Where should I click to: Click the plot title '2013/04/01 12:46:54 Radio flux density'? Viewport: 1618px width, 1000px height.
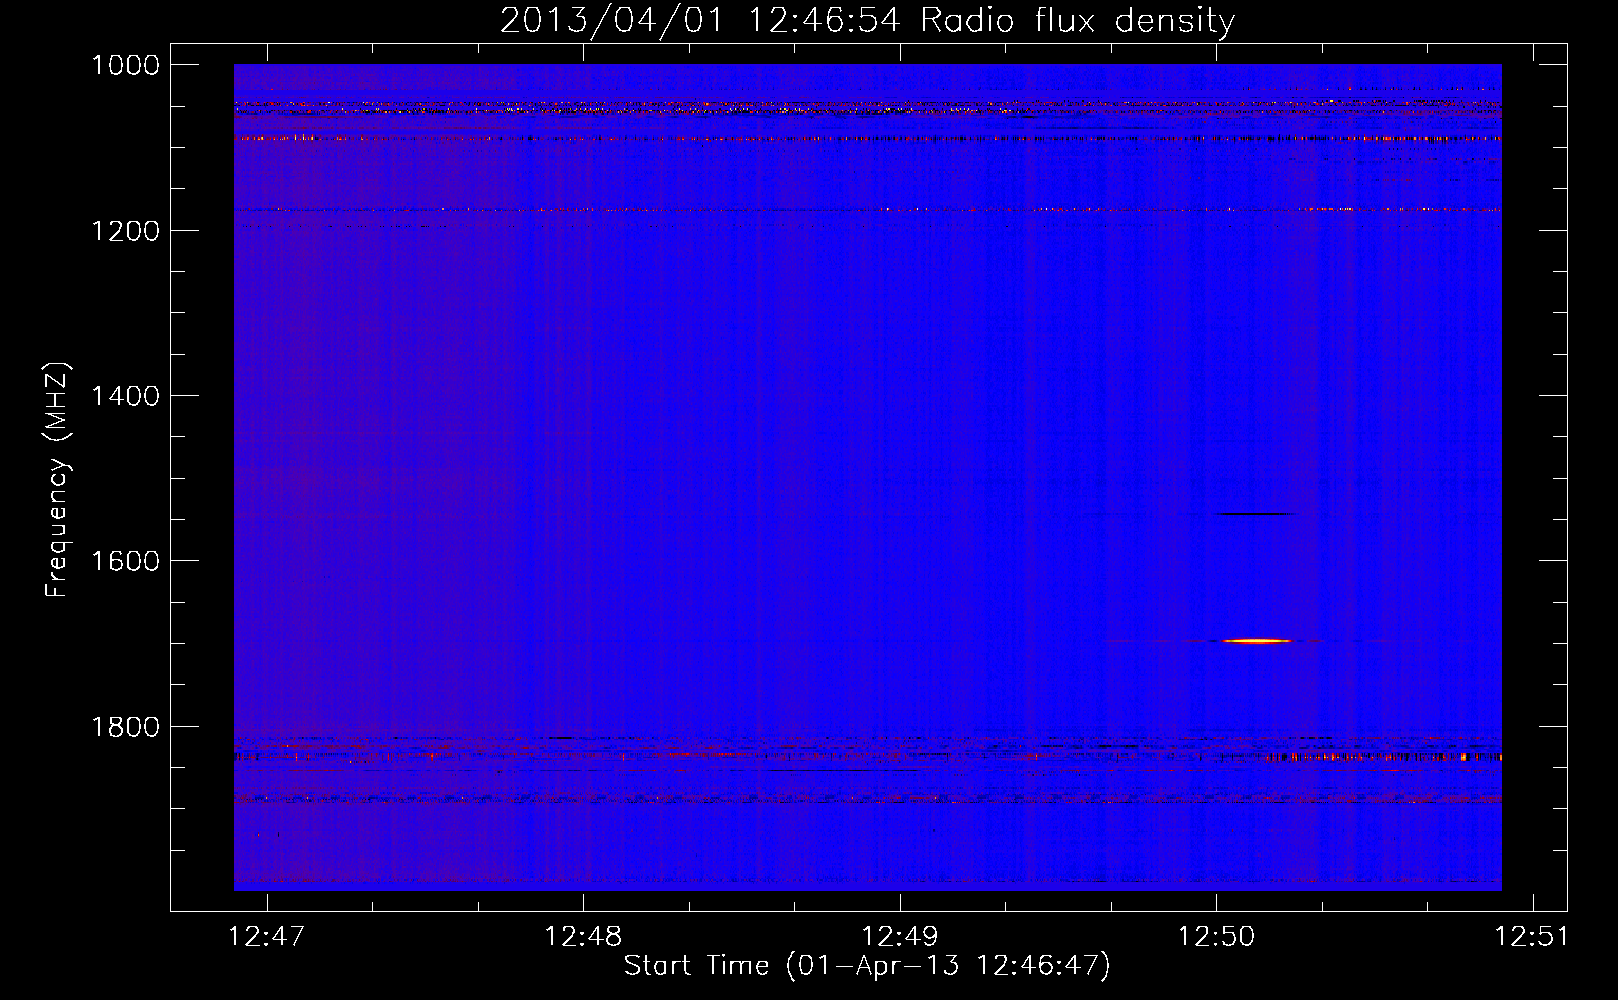pyautogui.click(x=867, y=20)
